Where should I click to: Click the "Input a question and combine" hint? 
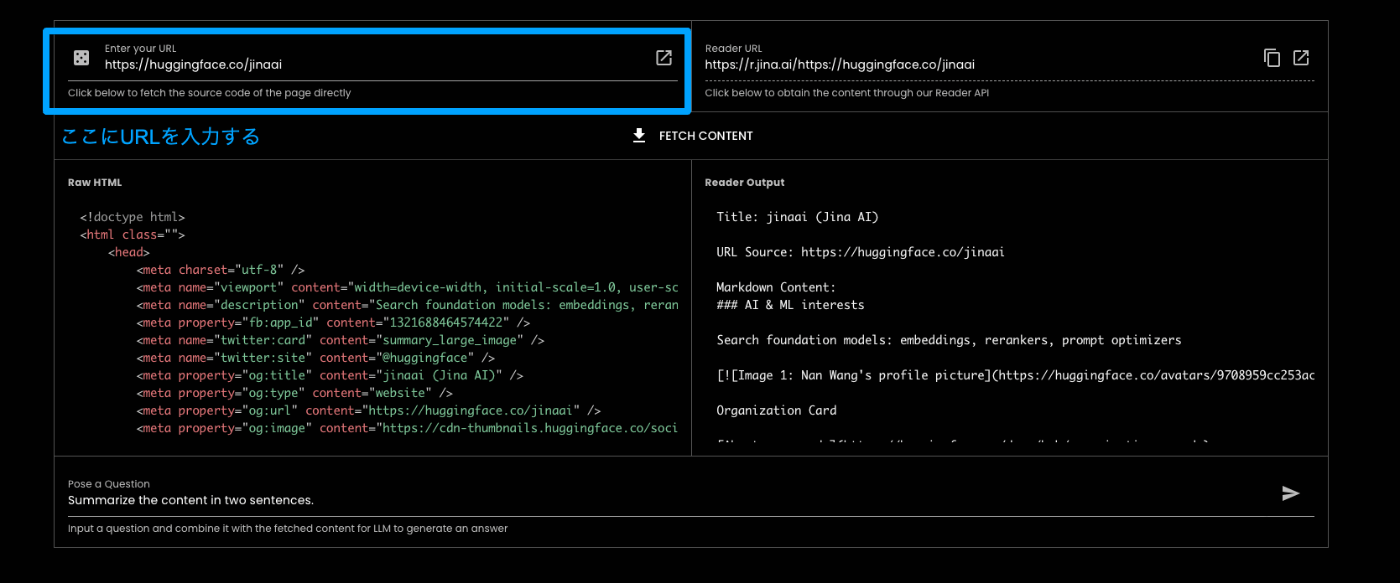tap(288, 528)
